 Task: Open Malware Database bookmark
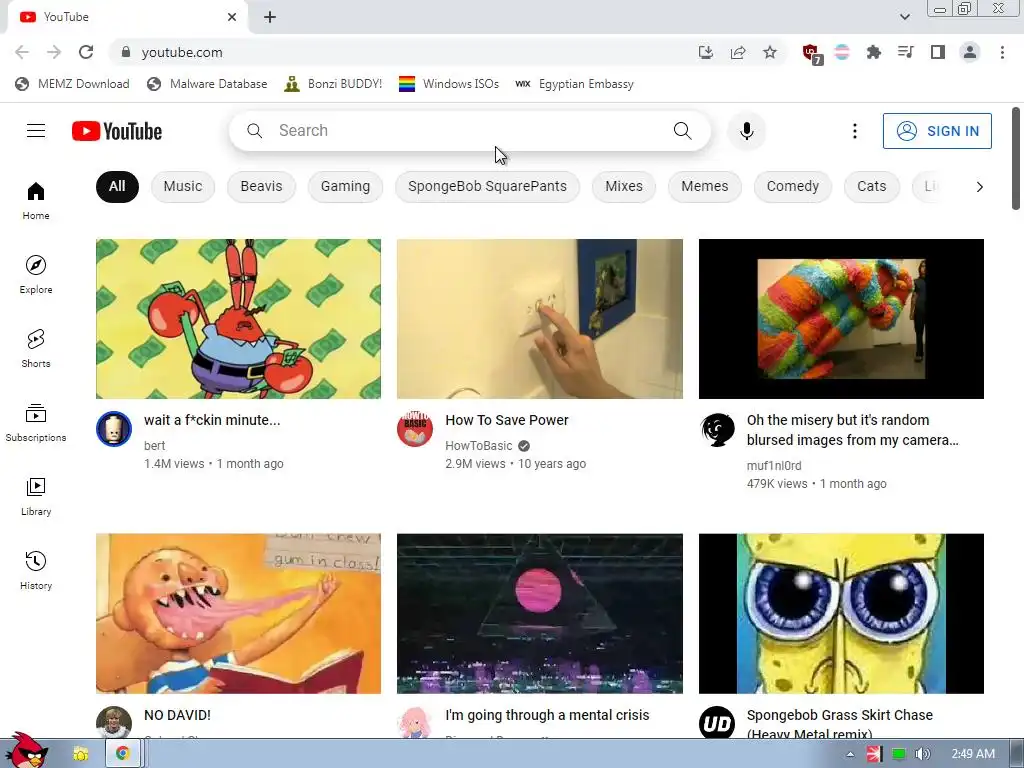click(207, 84)
